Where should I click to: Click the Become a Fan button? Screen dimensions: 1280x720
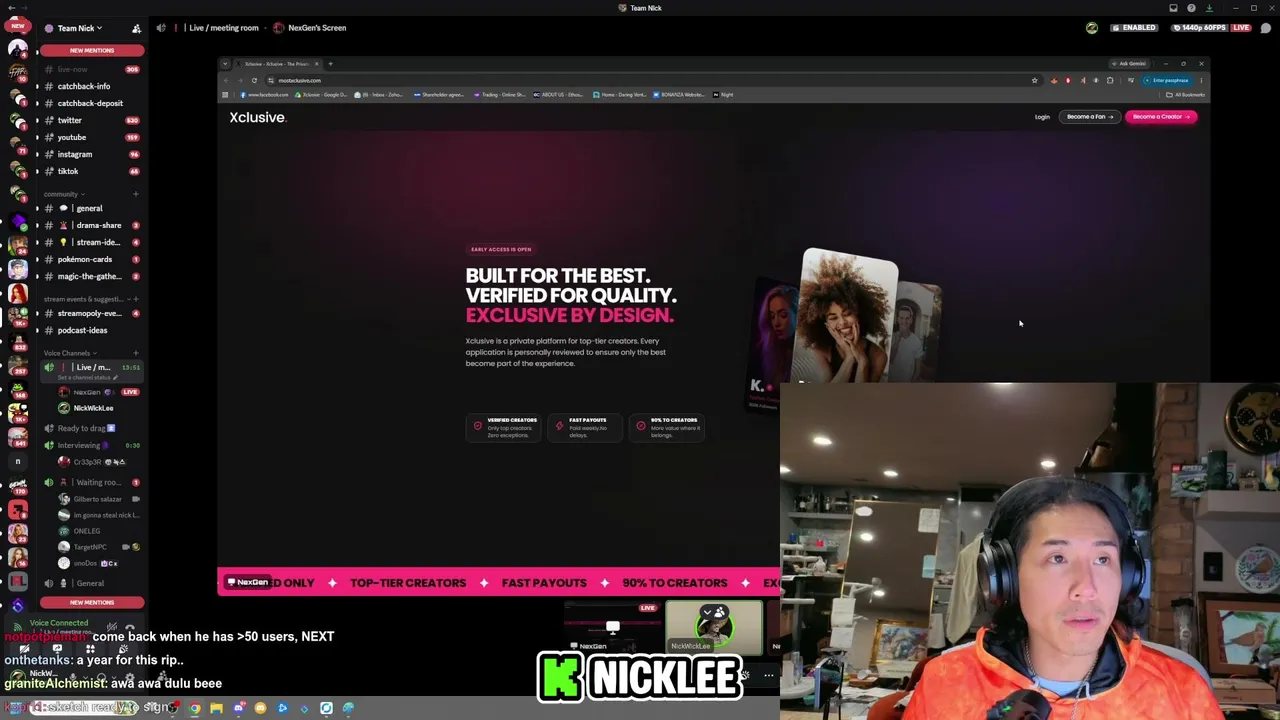(1089, 117)
